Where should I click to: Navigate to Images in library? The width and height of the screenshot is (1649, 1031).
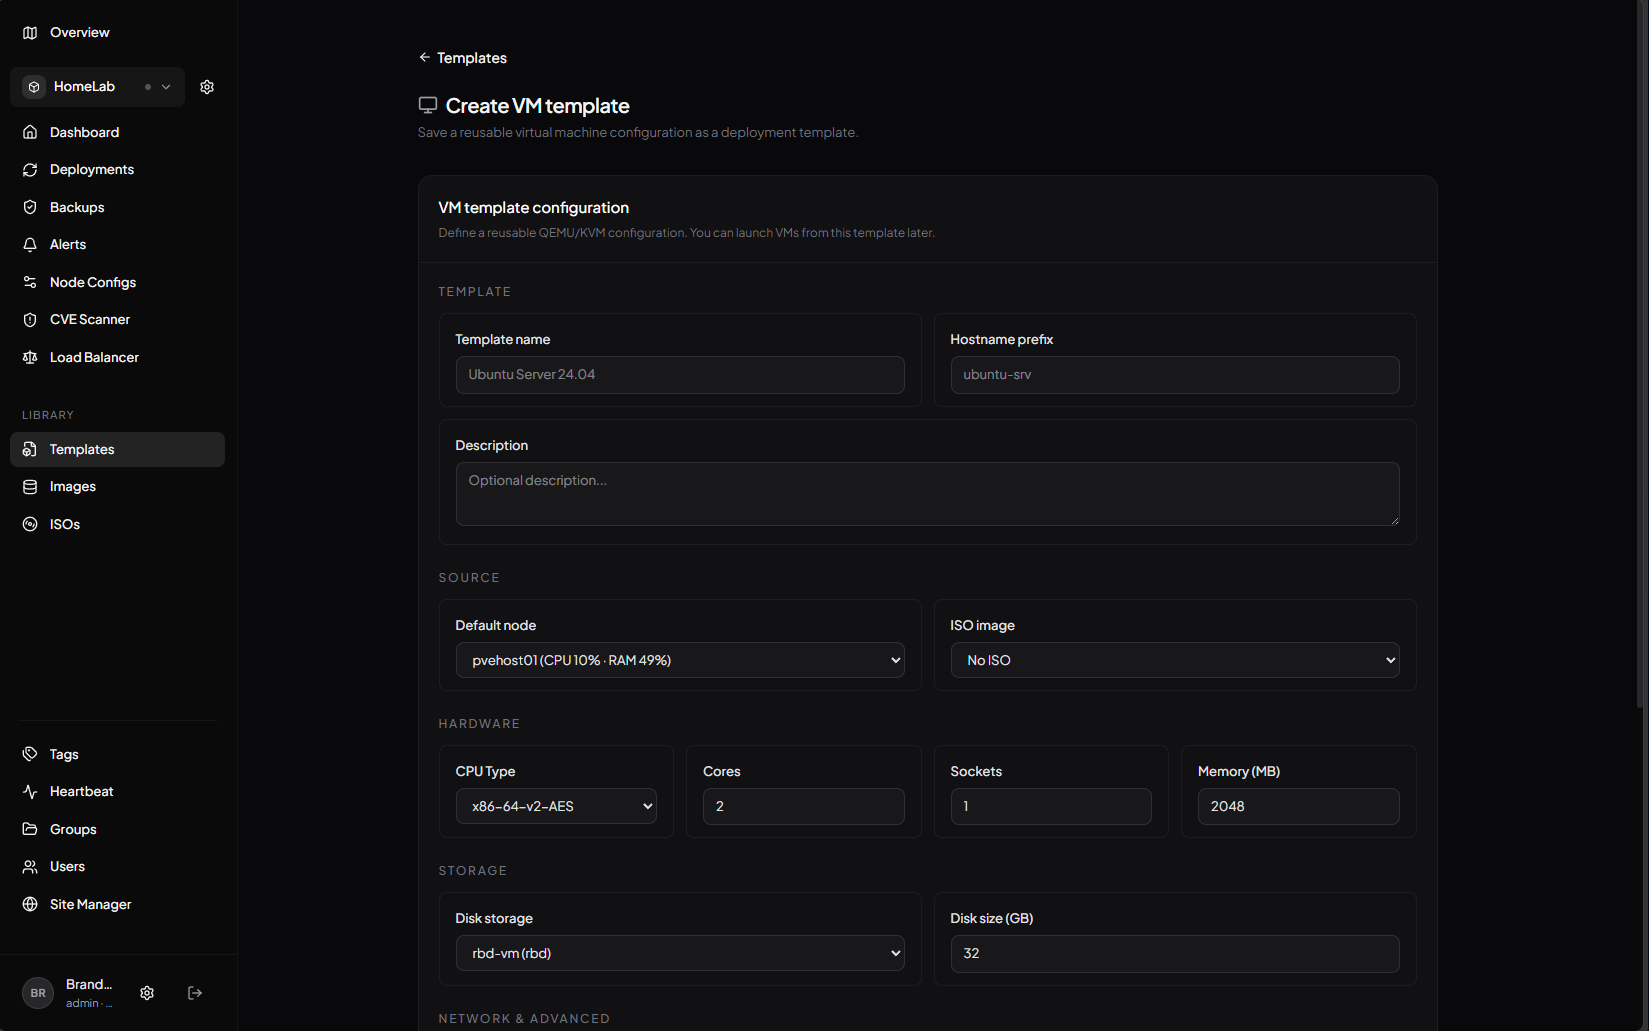point(72,487)
